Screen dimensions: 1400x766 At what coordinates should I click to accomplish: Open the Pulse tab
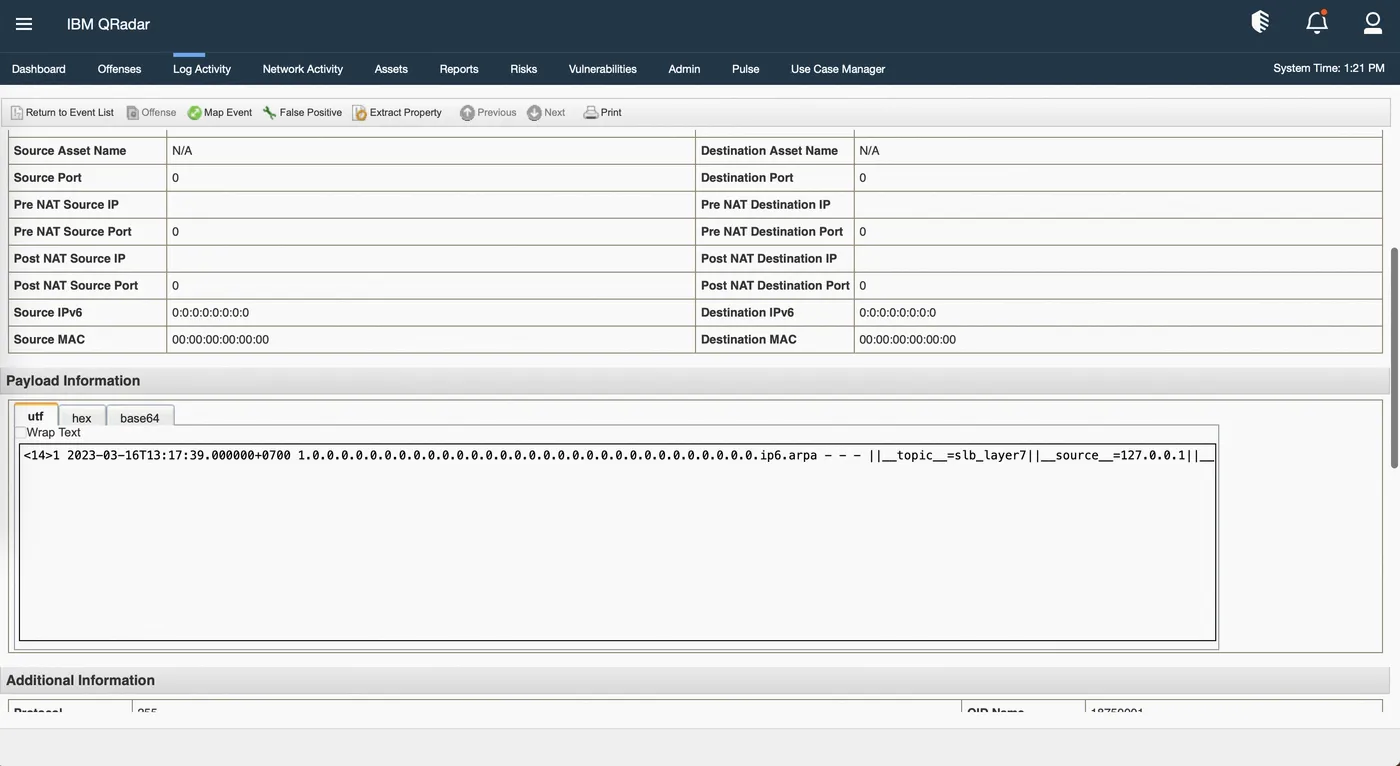746,69
